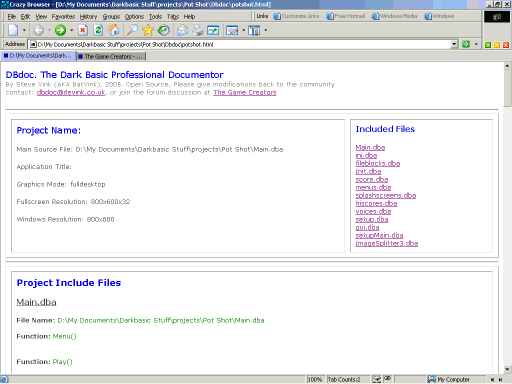Image resolution: width=512 pixels, height=384 pixels.
Task: Go back with the Back arrow
Action: [x=38, y=30]
